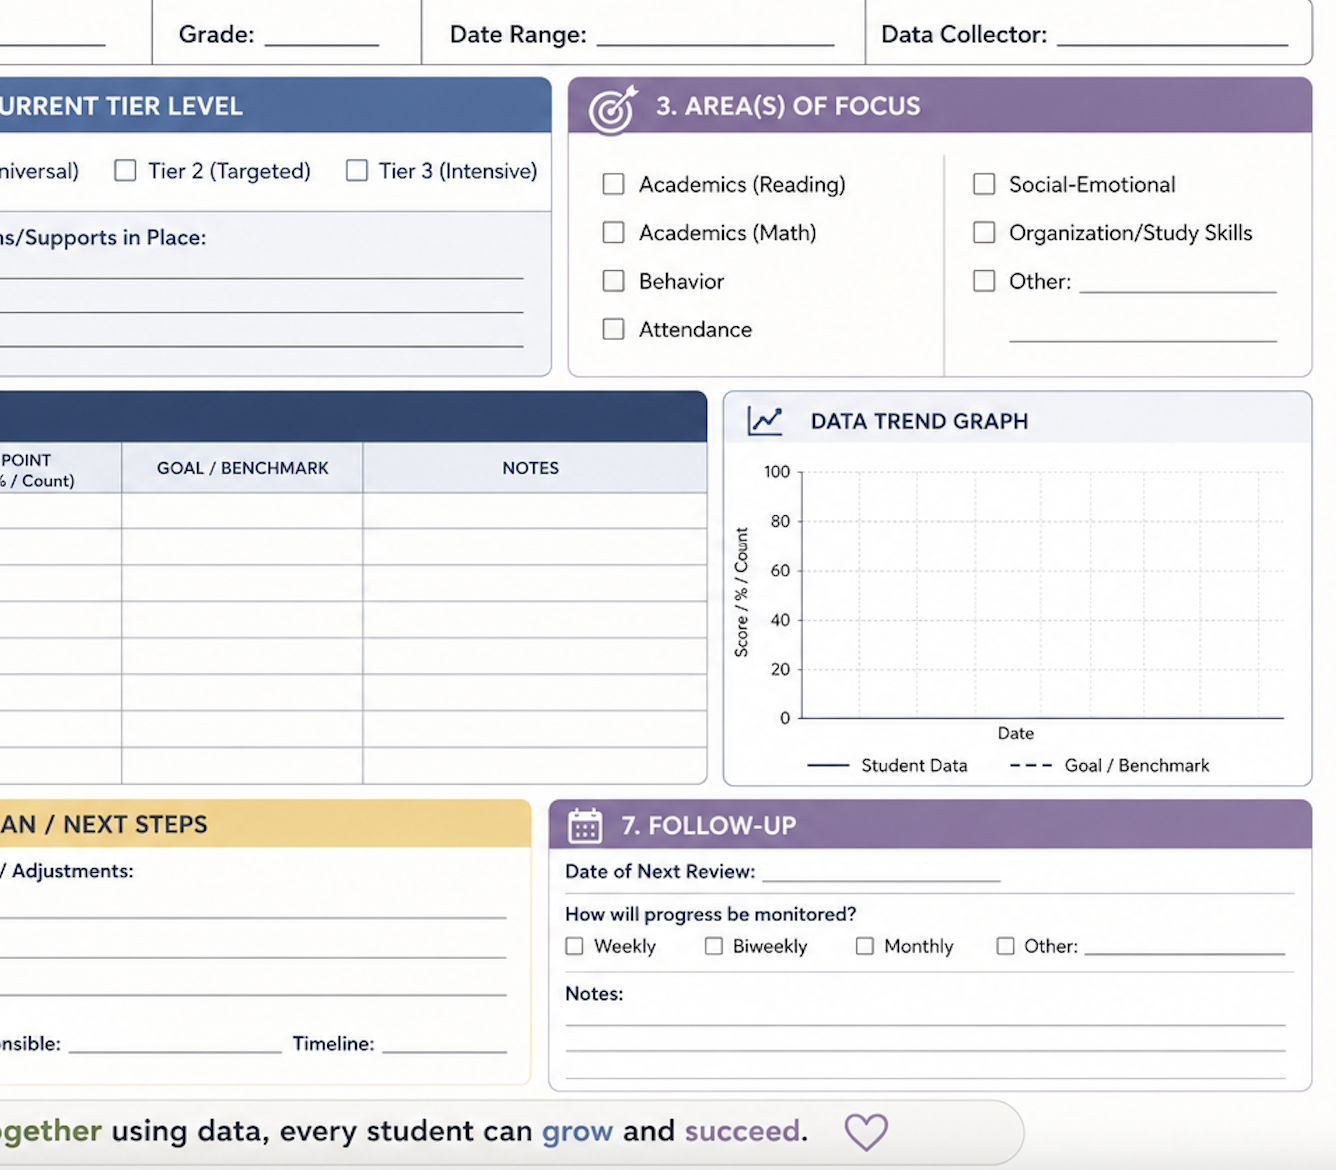Click the 100 value on the graph axis

(x=777, y=471)
